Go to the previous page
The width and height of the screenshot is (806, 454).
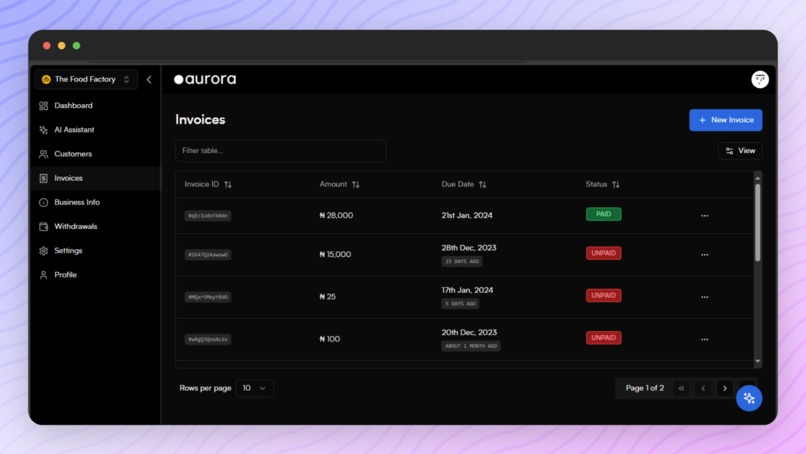coord(703,388)
